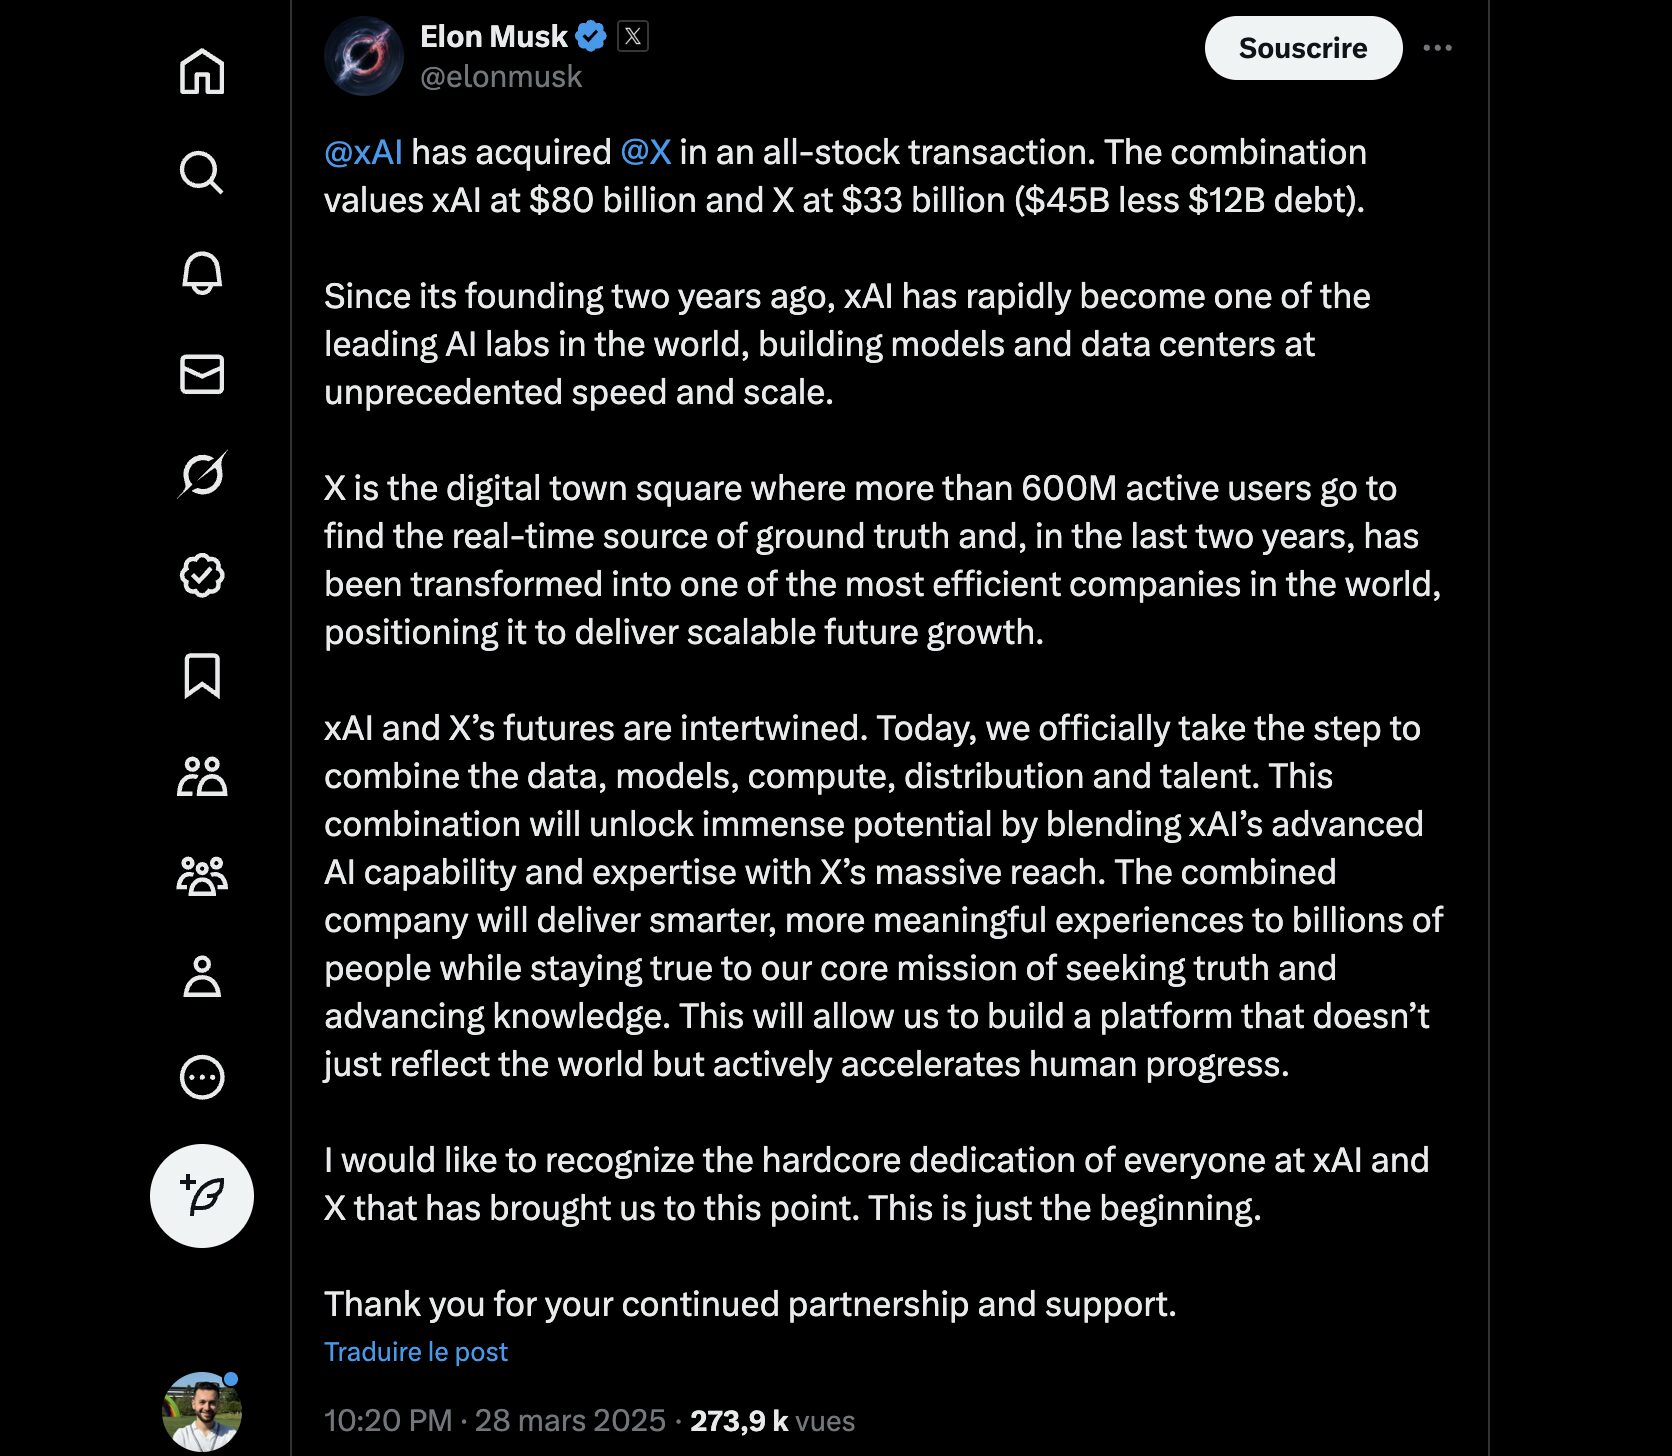
Task: Go to the Home feed icon
Action: [x=202, y=71]
